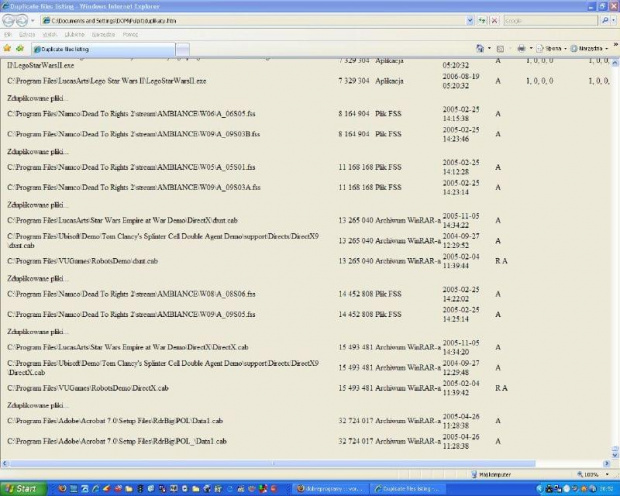Click the horizontal scrollbar left arrow
Screen dimensions: 620x496
5,463
